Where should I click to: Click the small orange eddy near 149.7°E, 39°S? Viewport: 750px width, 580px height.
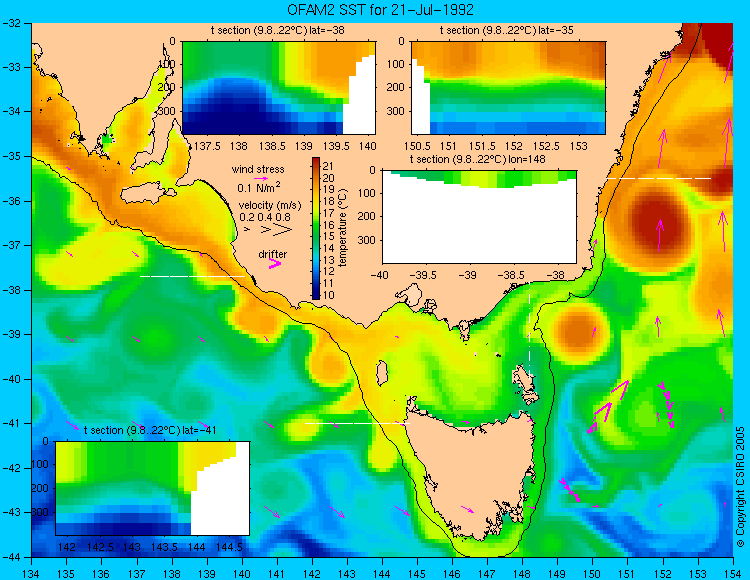pyautogui.click(x=579, y=331)
